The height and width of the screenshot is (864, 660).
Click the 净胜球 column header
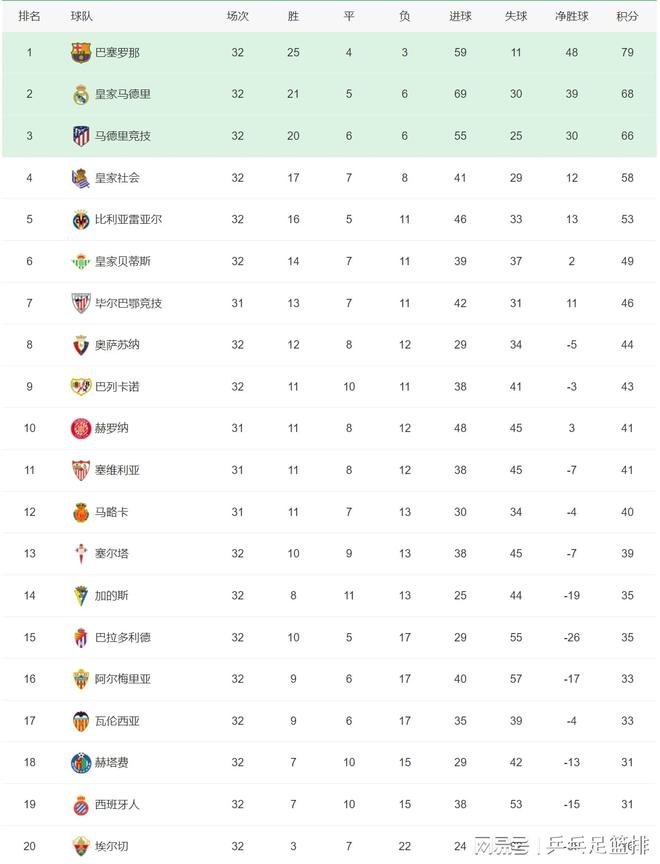coord(572,16)
